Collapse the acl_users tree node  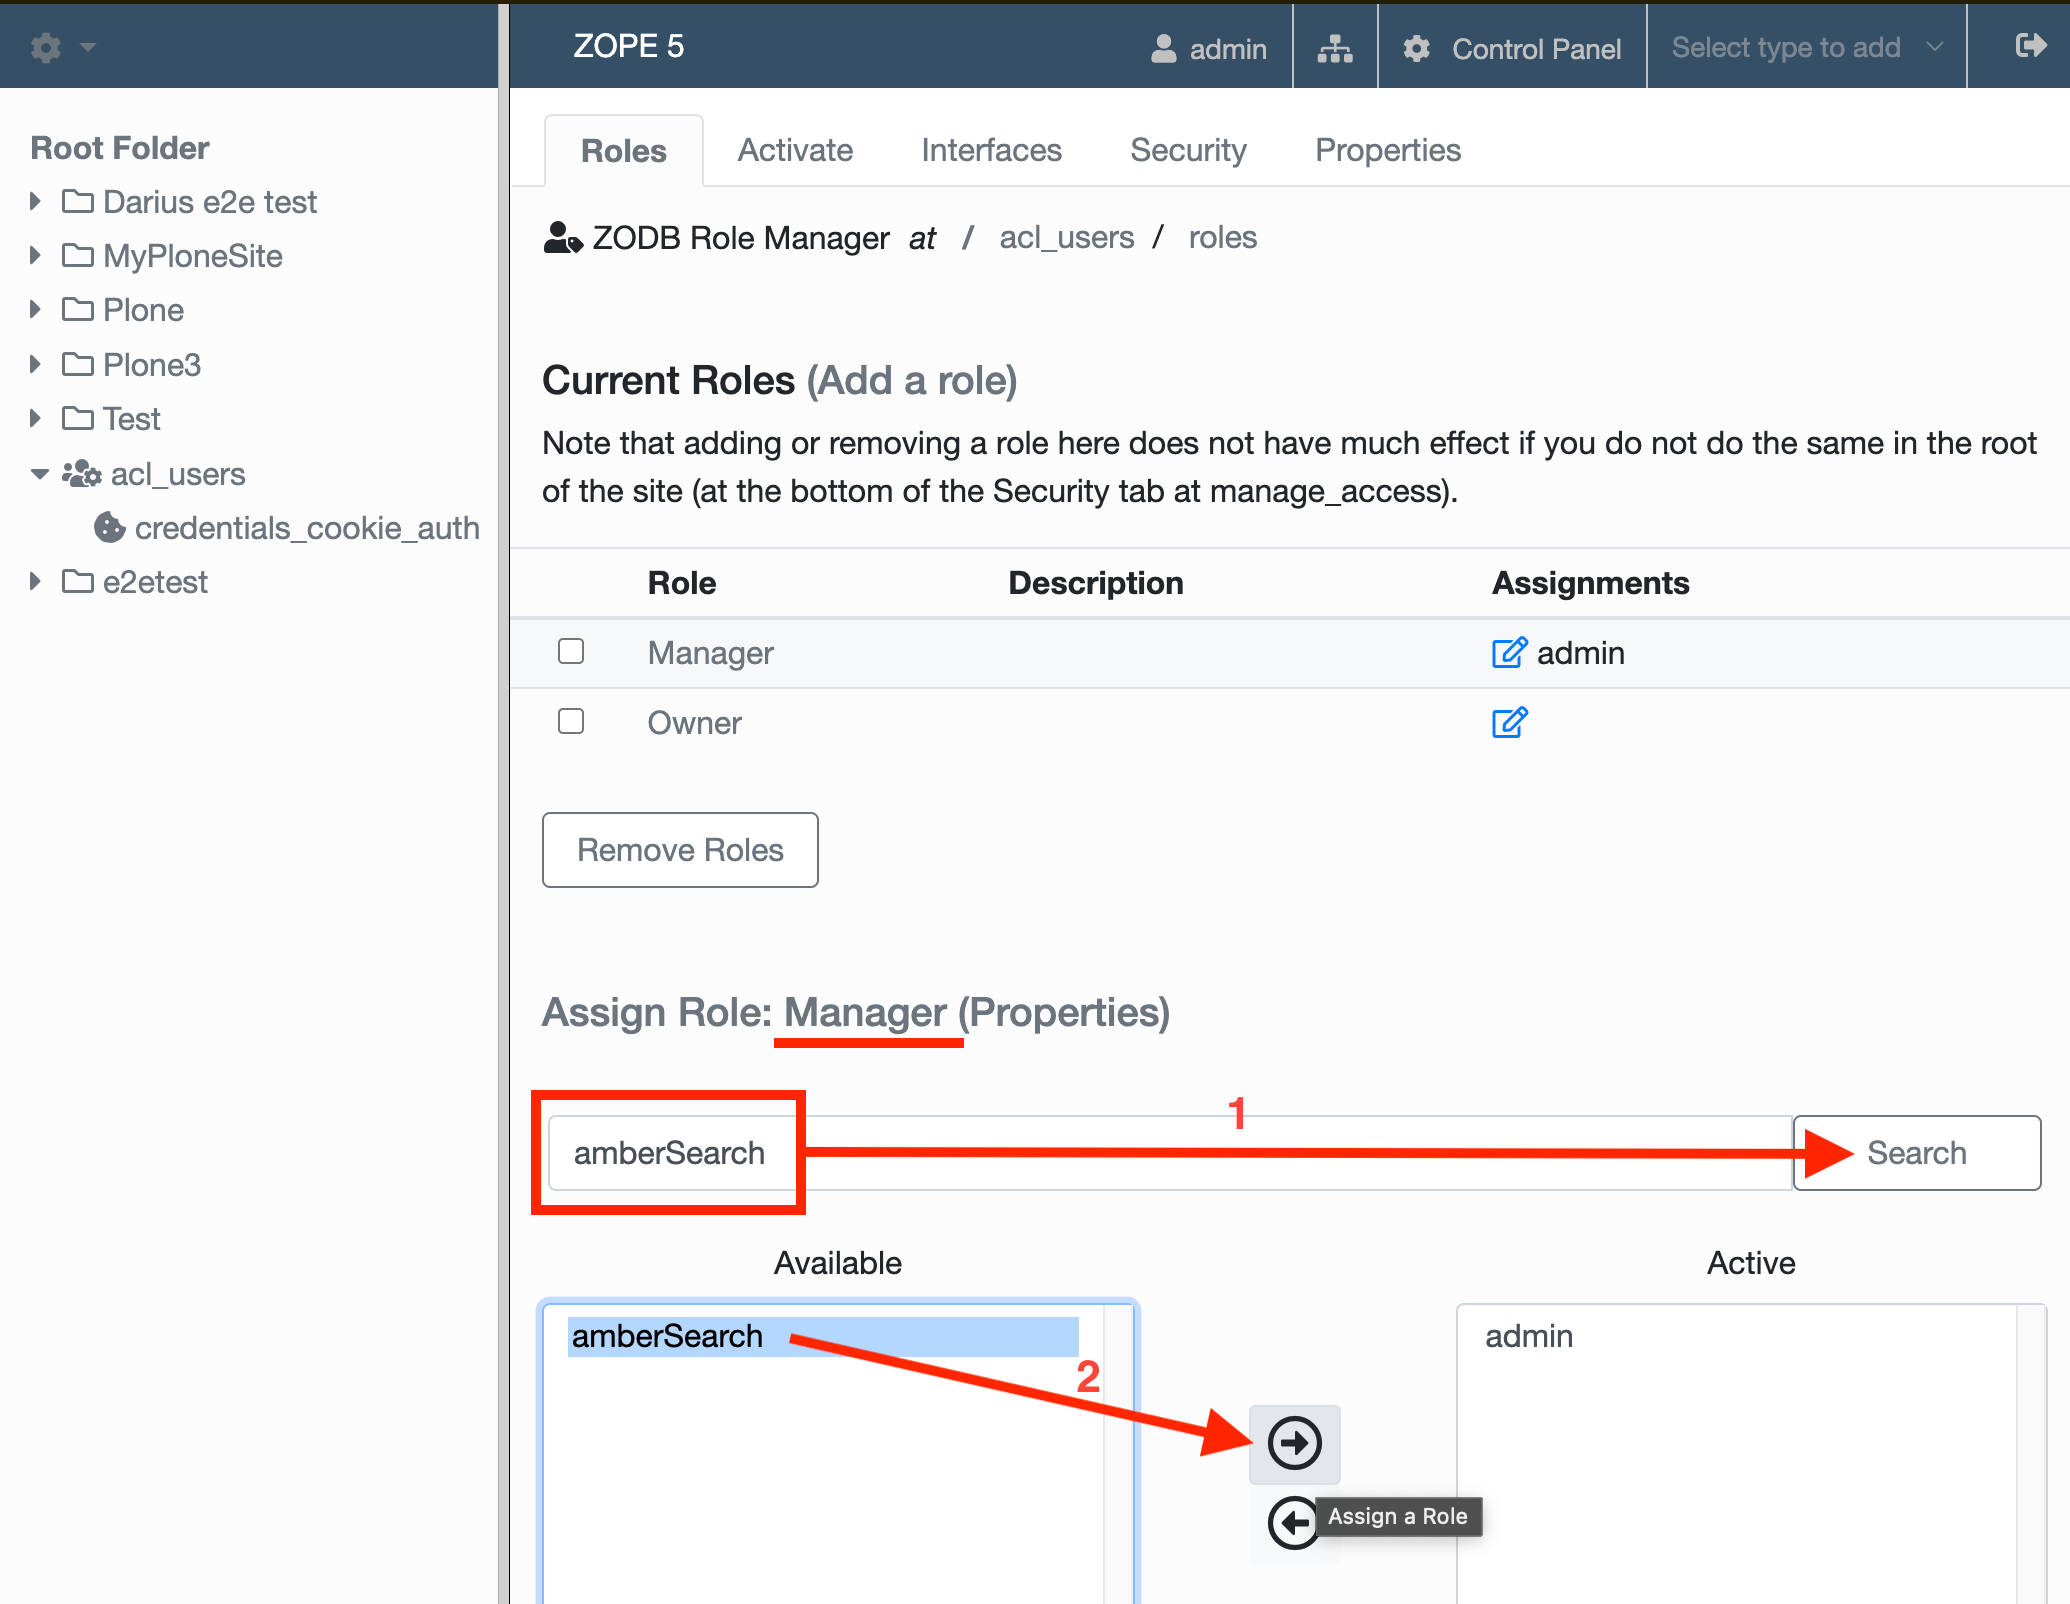click(x=39, y=474)
